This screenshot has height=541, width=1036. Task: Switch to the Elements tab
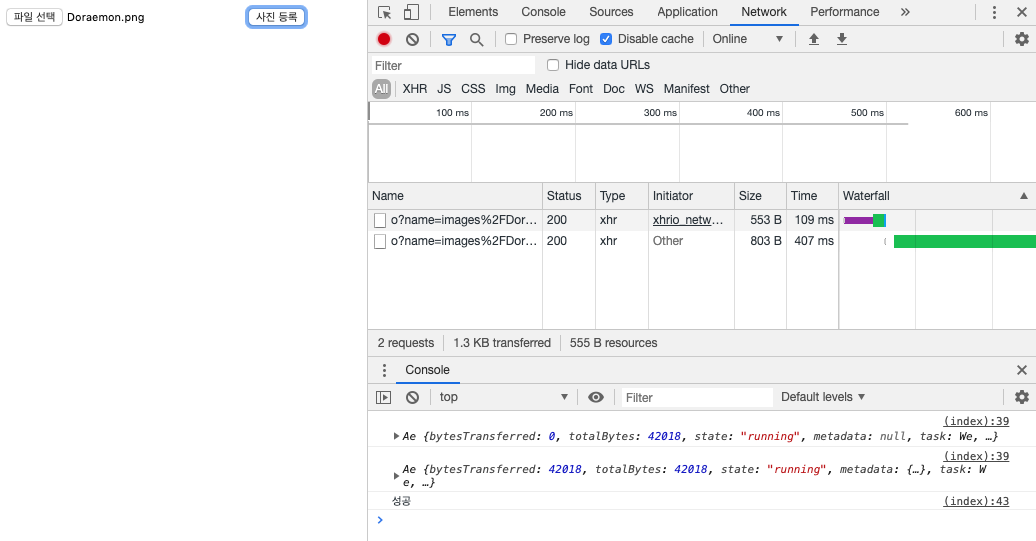(x=473, y=12)
